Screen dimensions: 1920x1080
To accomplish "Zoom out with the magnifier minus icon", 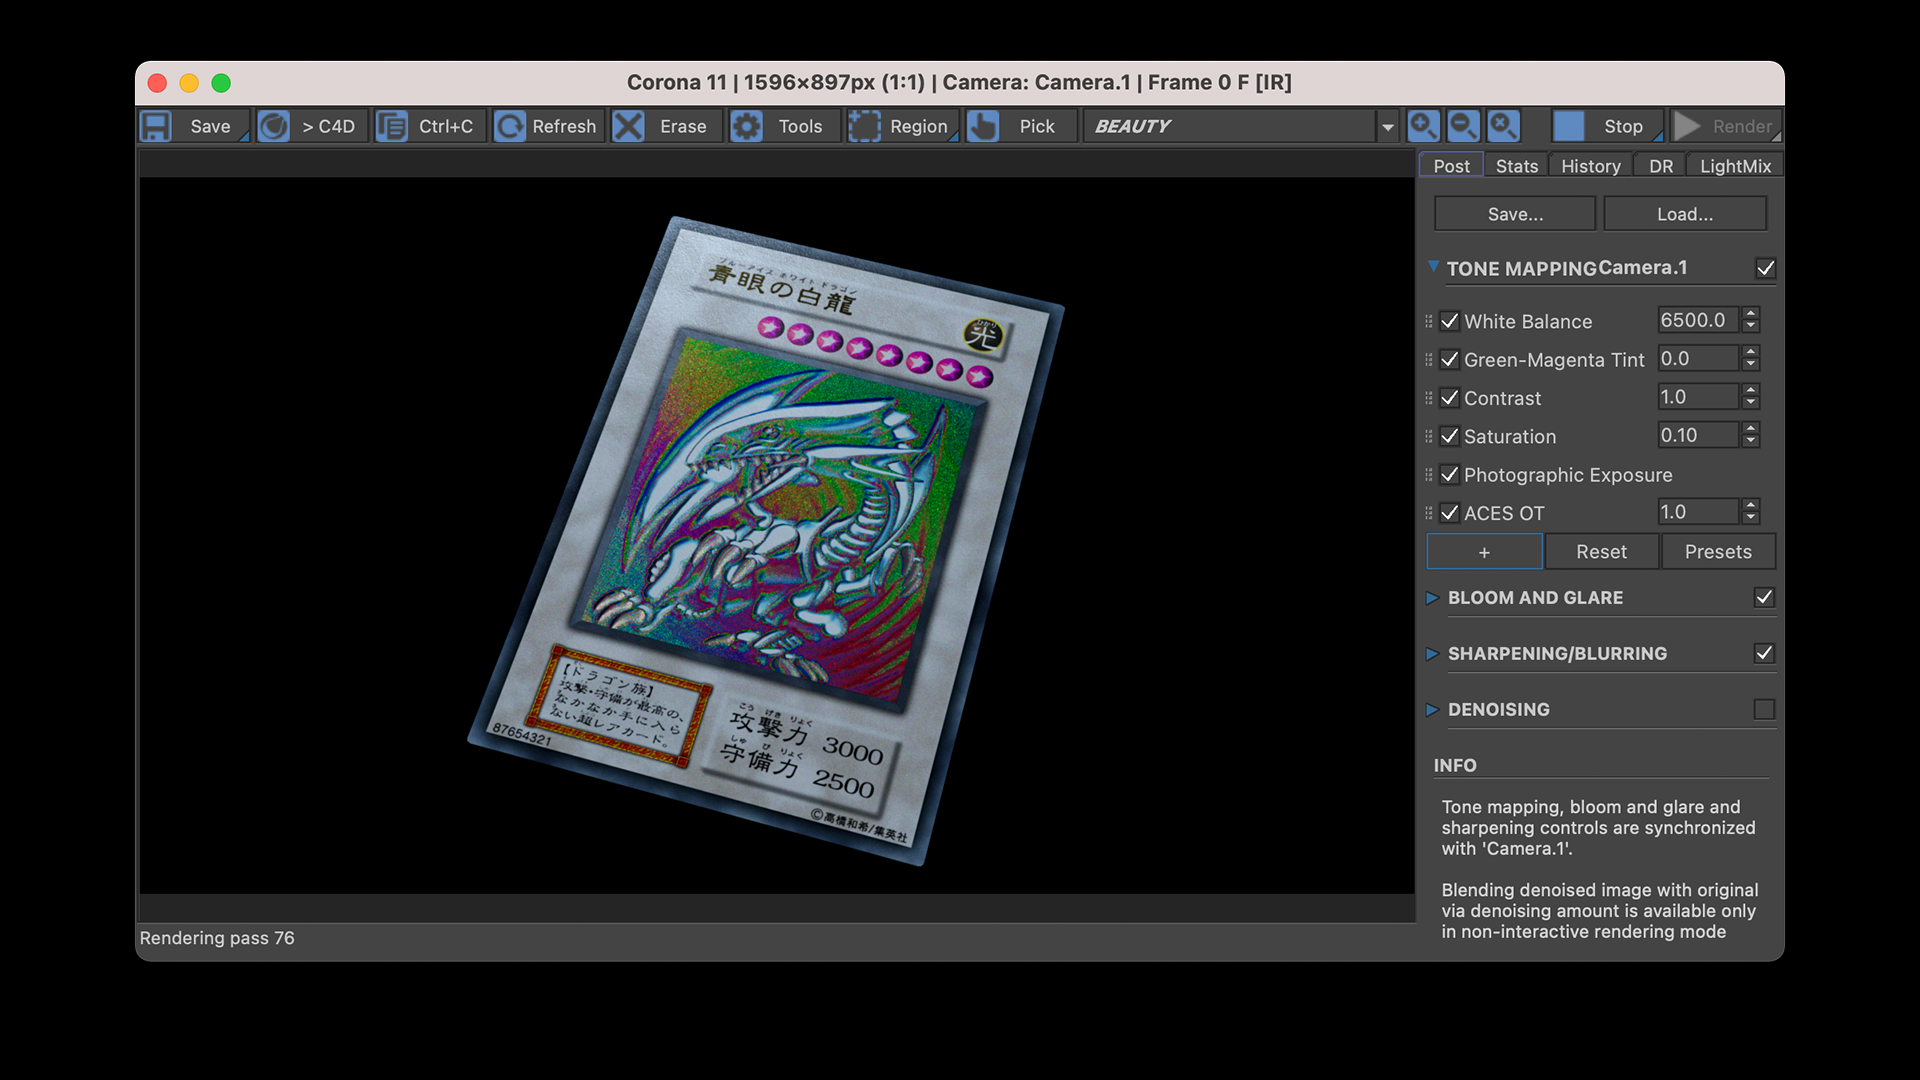I will point(1463,126).
